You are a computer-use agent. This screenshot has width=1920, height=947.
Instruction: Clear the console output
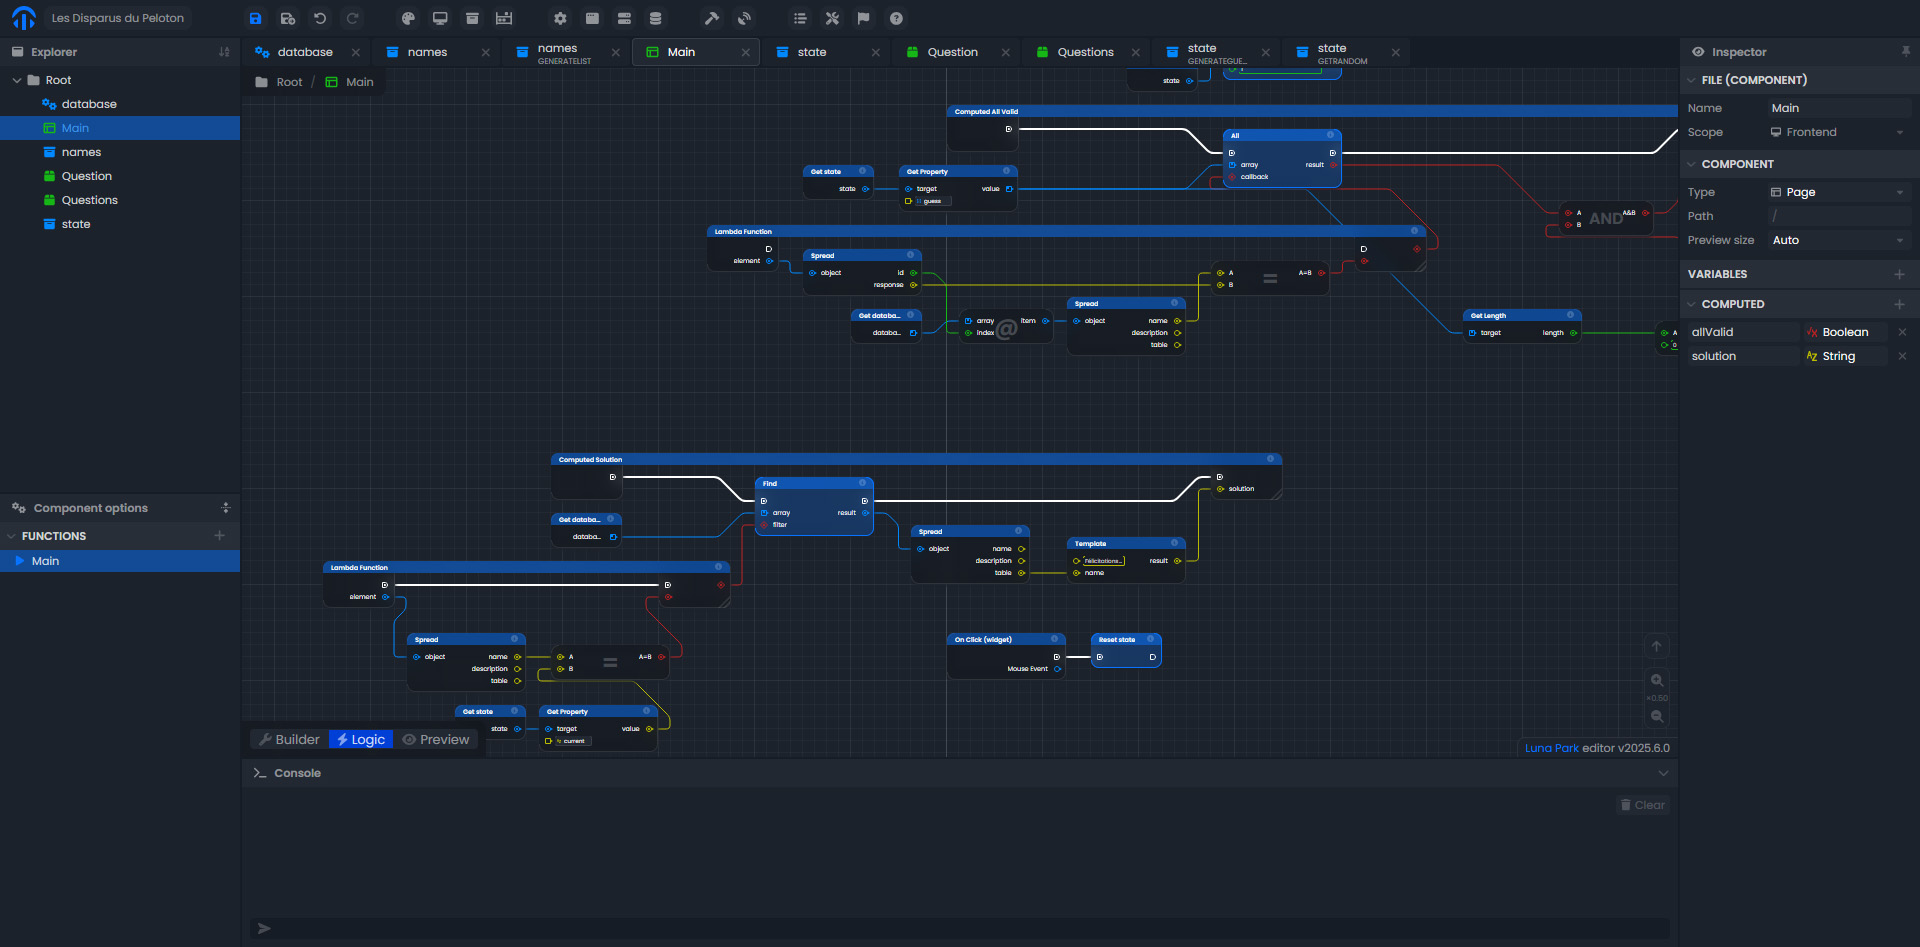pos(1643,805)
